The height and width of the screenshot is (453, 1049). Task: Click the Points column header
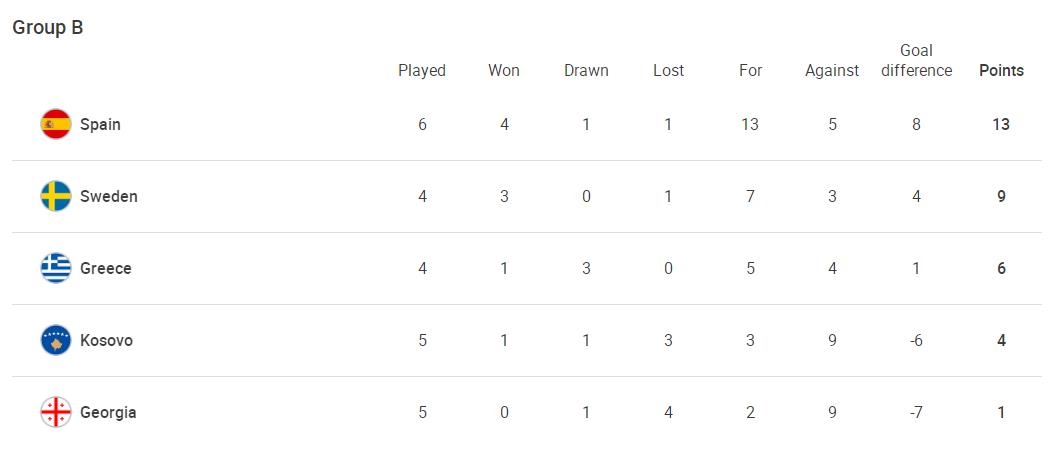[x=1002, y=70]
